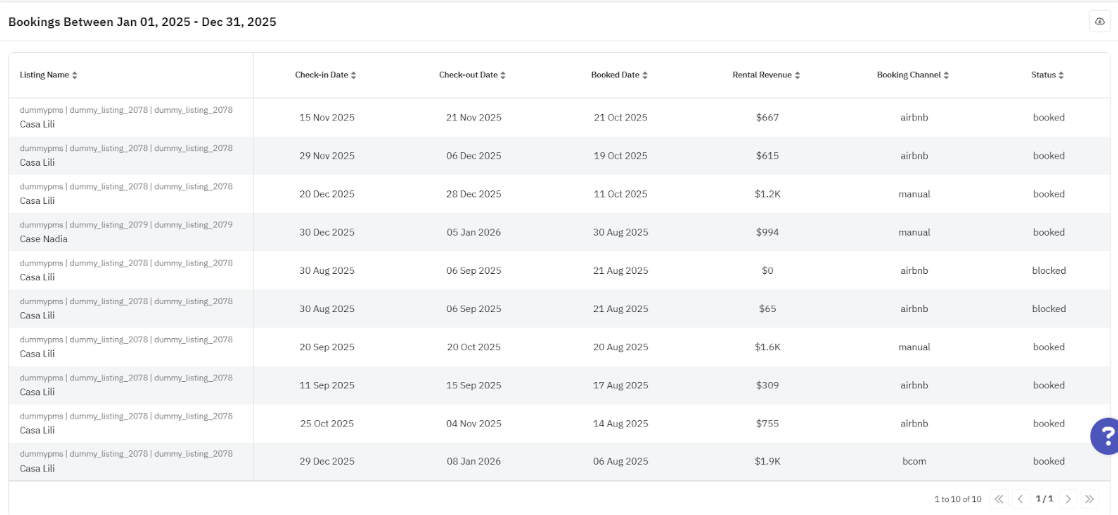Click the Bookings date range heading
Image resolution: width=1118 pixels, height=515 pixels.
[142, 21]
